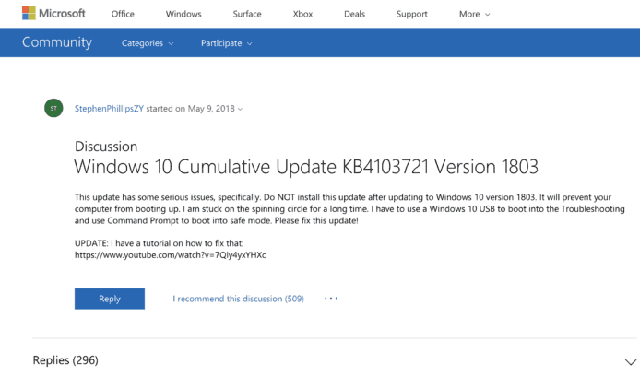Open the Support page link
The width and height of the screenshot is (640, 377).
(411, 14)
